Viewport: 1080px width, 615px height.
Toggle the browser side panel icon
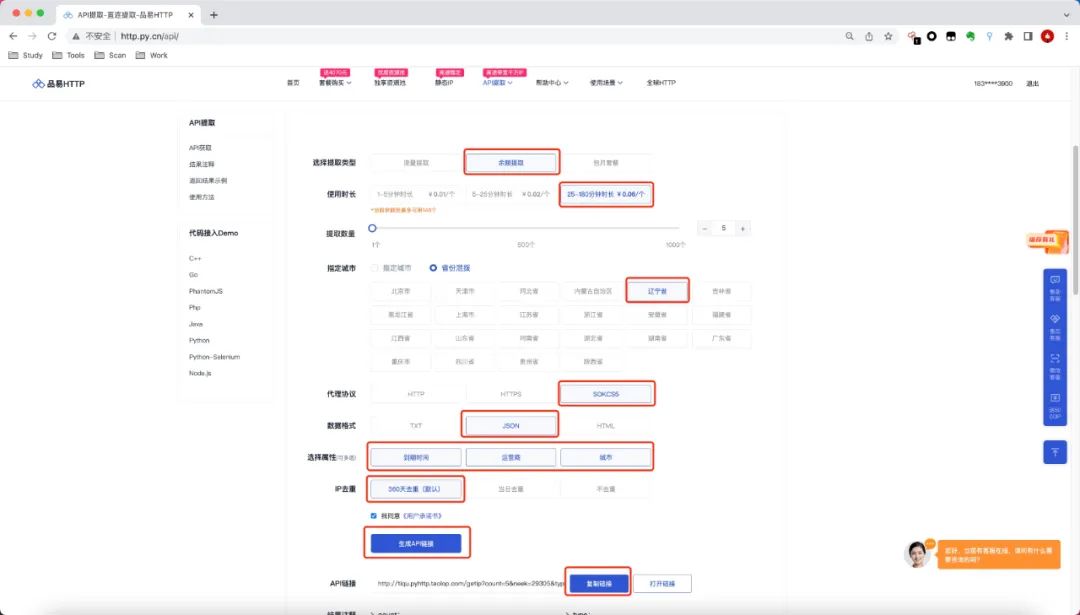pos(1028,36)
